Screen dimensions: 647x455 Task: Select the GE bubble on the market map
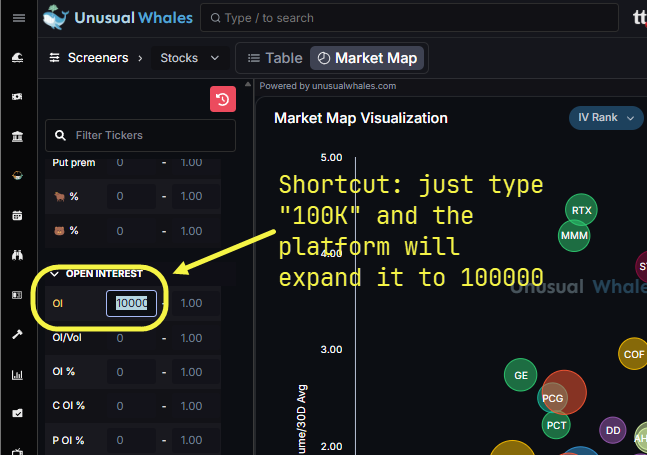[x=520, y=375]
